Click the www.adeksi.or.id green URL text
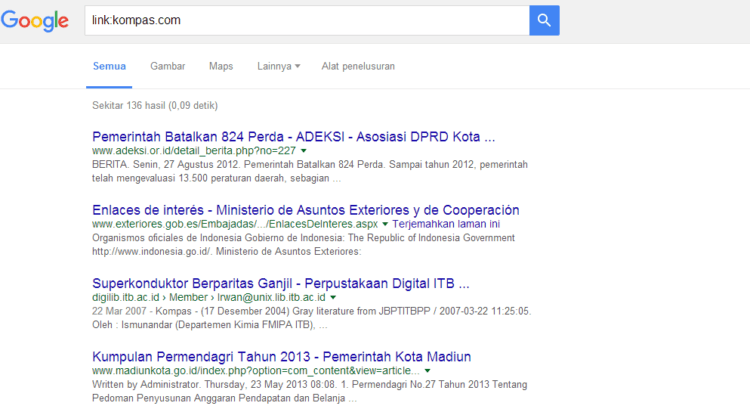750x409 pixels. pos(194,151)
